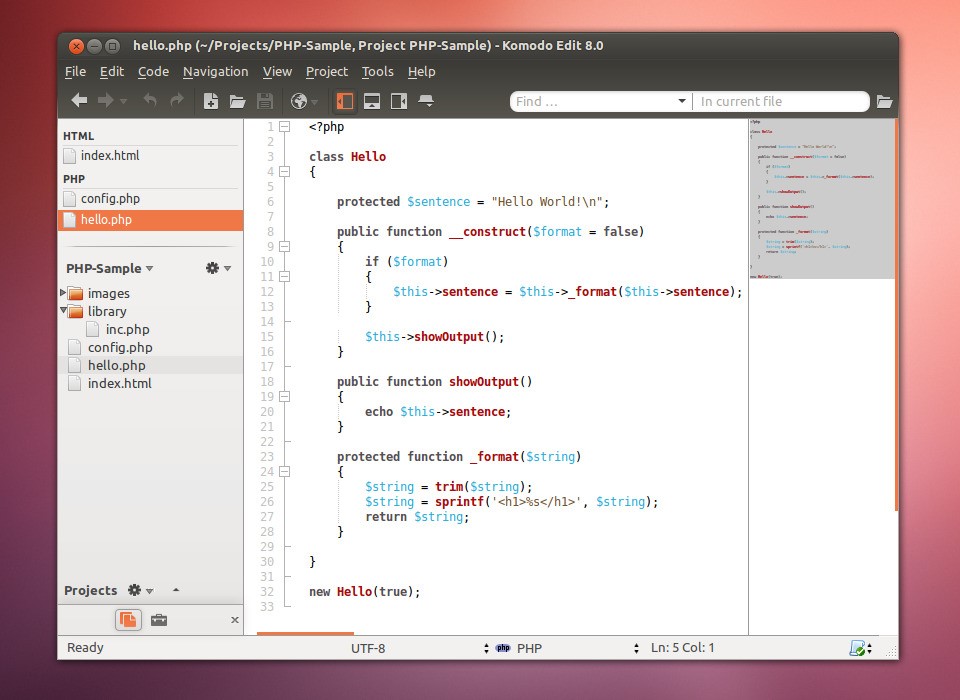
Task: Click the Back navigation arrow in toolbar
Action: coord(79,101)
